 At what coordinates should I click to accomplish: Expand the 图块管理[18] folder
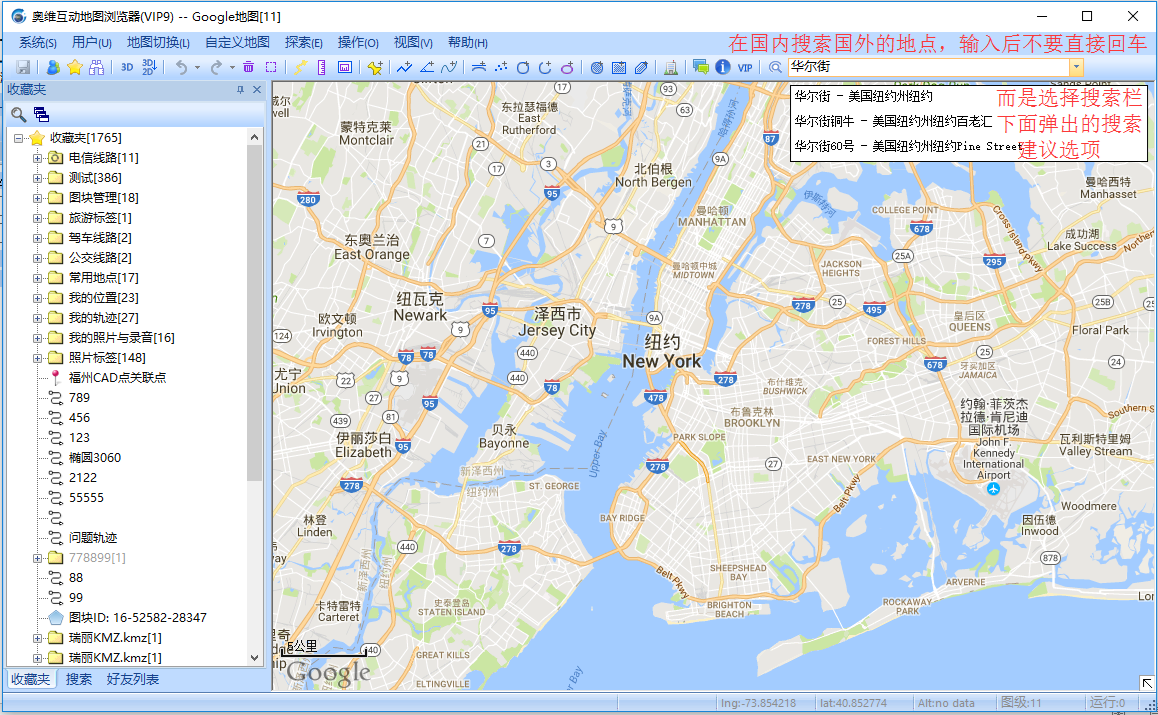click(x=37, y=198)
